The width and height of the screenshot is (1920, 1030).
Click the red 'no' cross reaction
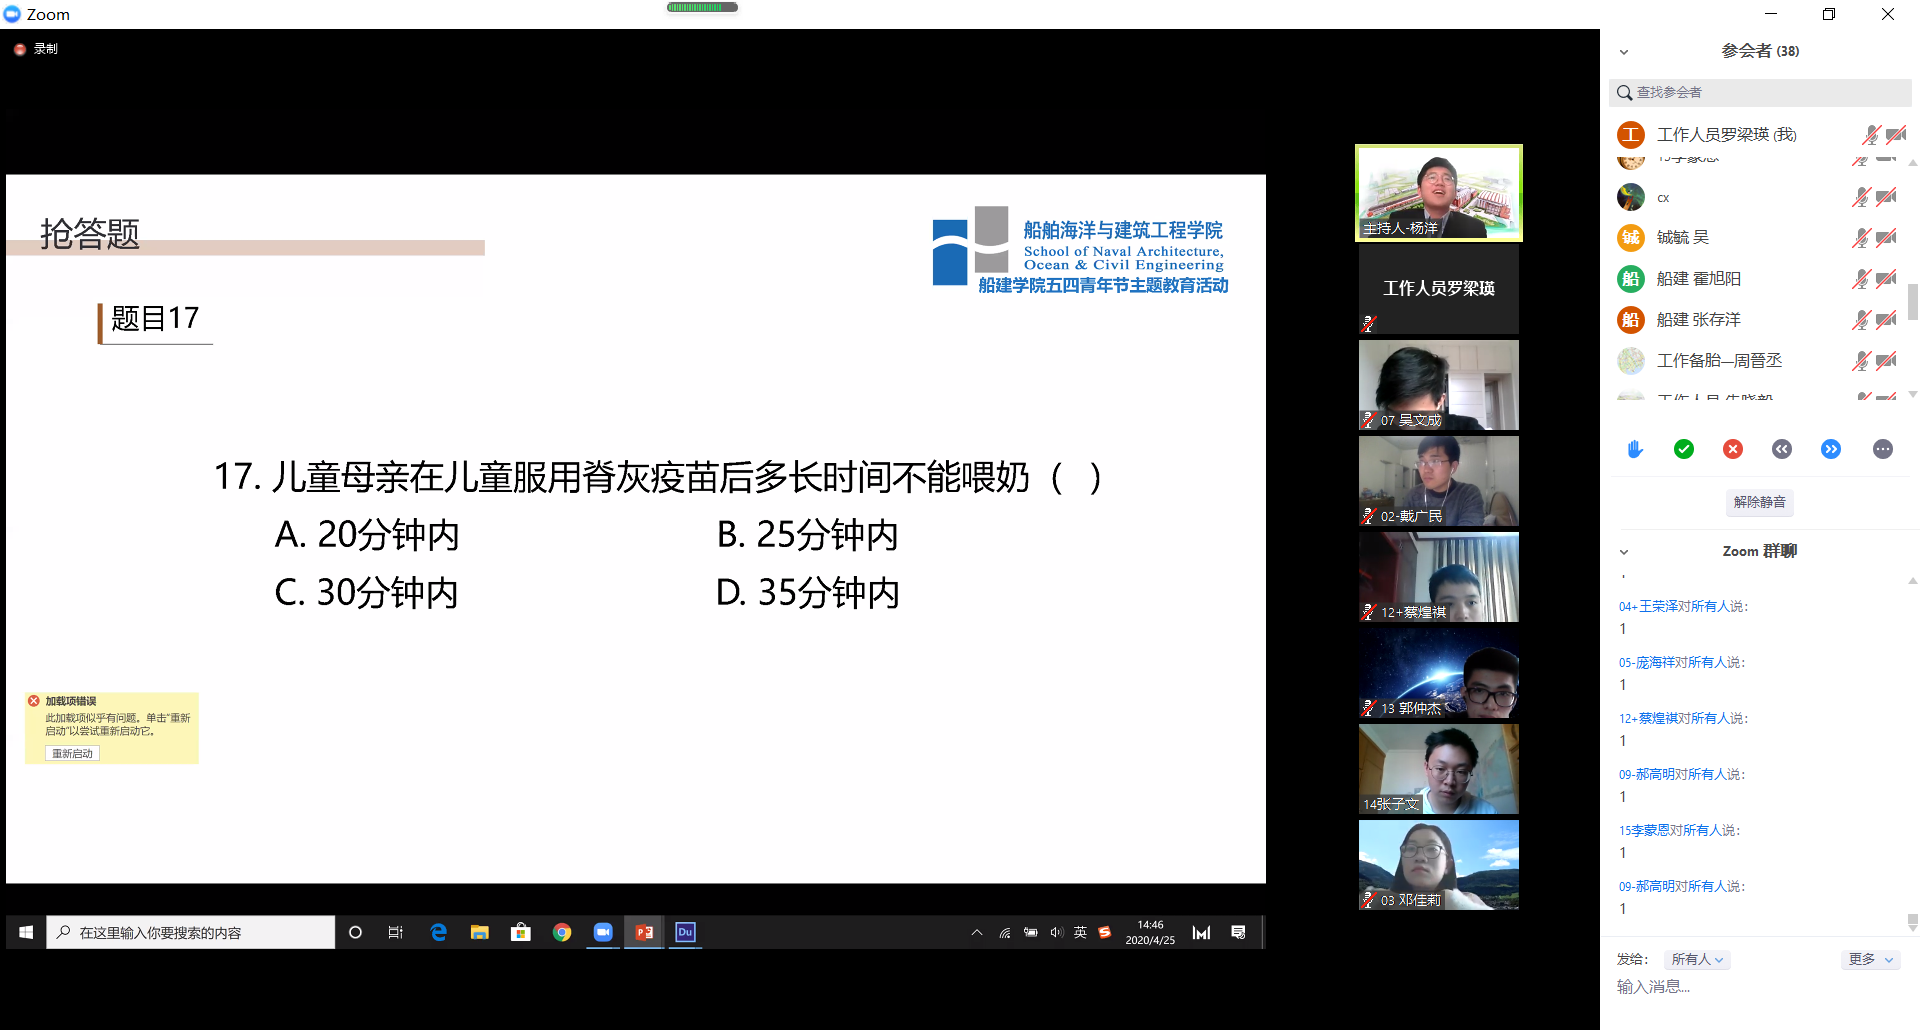[1733, 449]
